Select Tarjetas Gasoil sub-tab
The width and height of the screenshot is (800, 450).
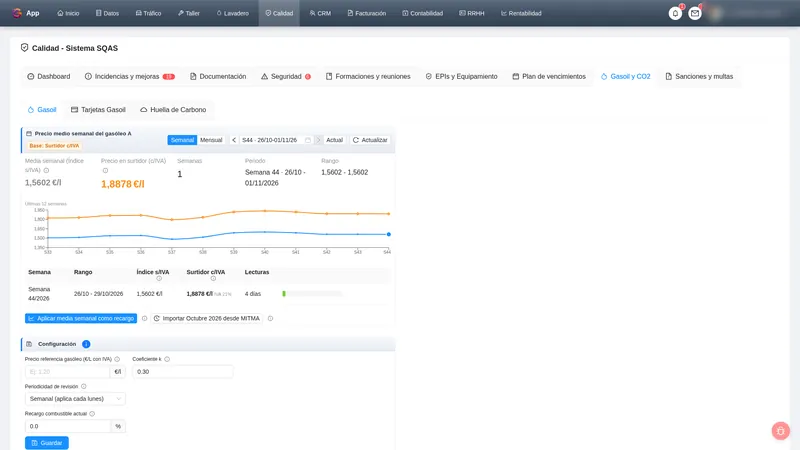point(98,110)
